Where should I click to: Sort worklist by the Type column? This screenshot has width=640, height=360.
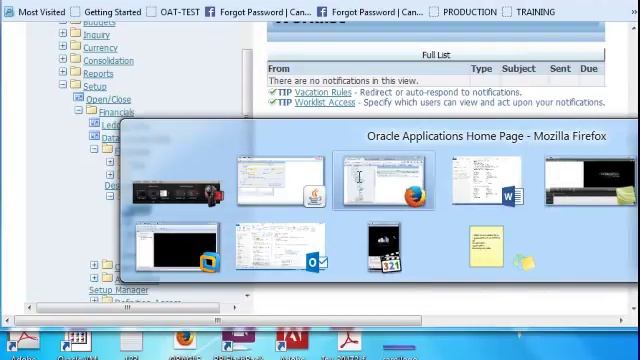pos(482,69)
